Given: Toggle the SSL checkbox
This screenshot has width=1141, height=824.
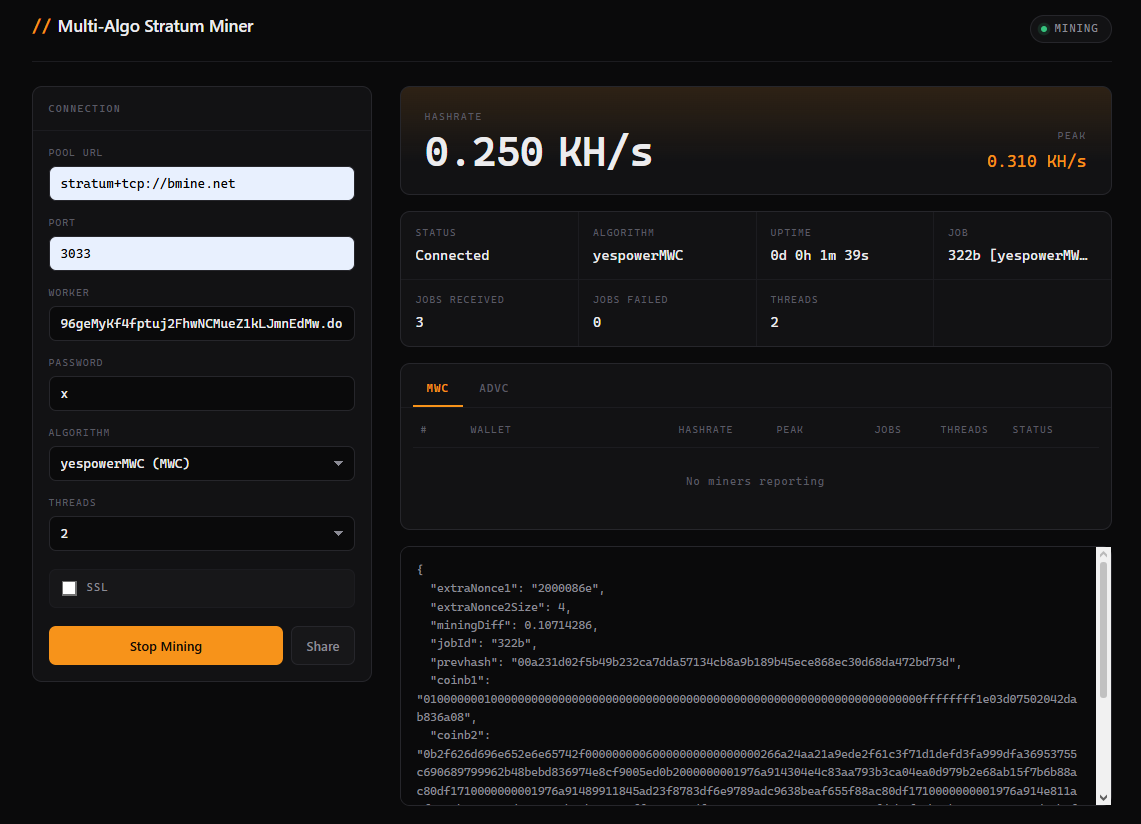Looking at the screenshot, I should coord(69,588).
